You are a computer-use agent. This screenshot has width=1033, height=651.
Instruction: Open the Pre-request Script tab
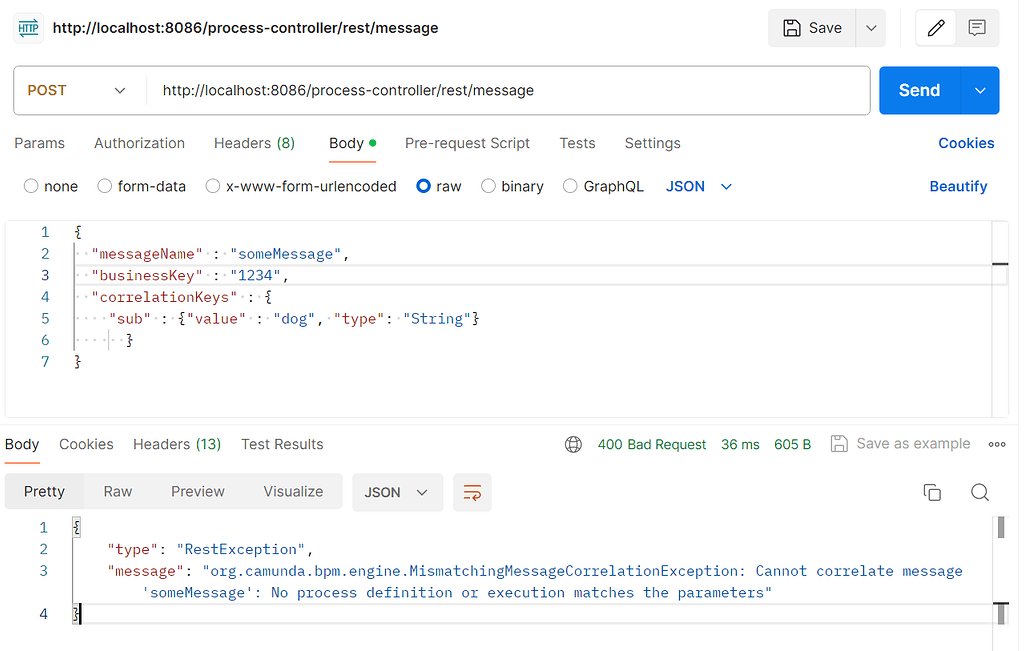467,143
